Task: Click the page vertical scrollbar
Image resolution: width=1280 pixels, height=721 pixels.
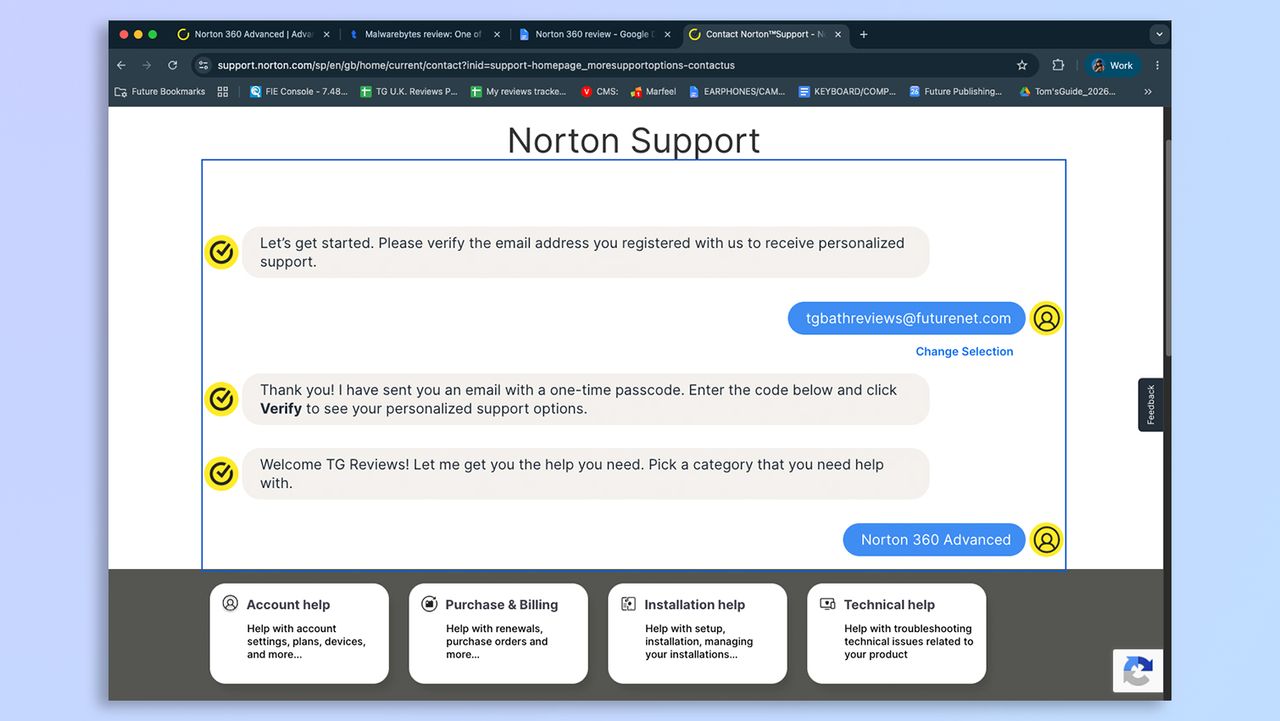Action: [1167, 247]
